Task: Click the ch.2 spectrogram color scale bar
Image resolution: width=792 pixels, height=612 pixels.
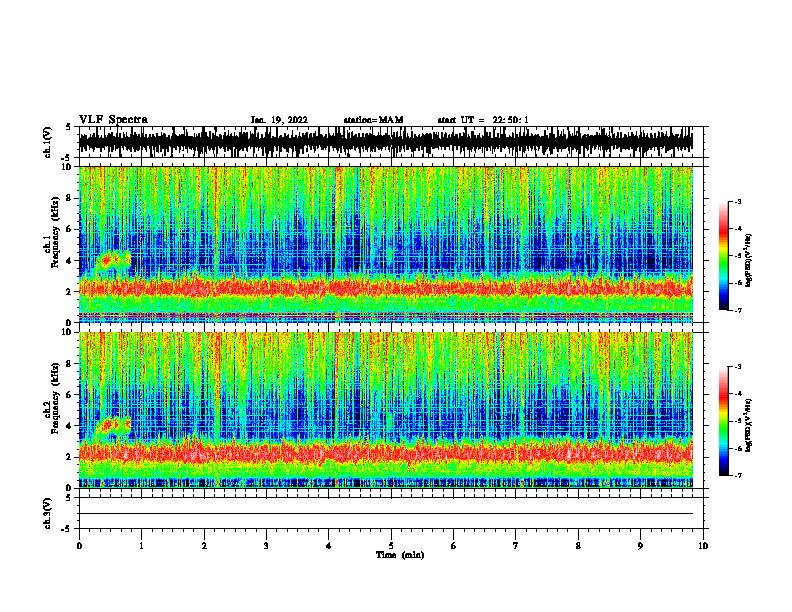Action: [724, 421]
